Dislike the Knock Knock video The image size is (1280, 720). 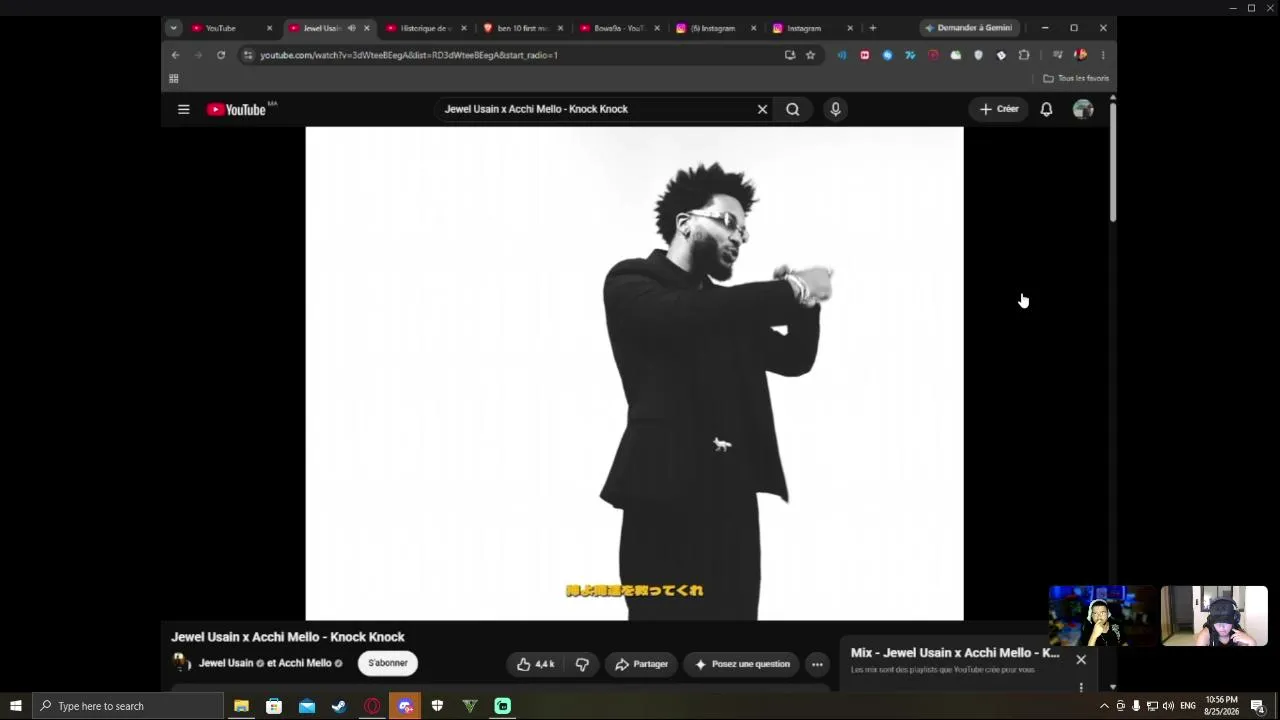[582, 664]
